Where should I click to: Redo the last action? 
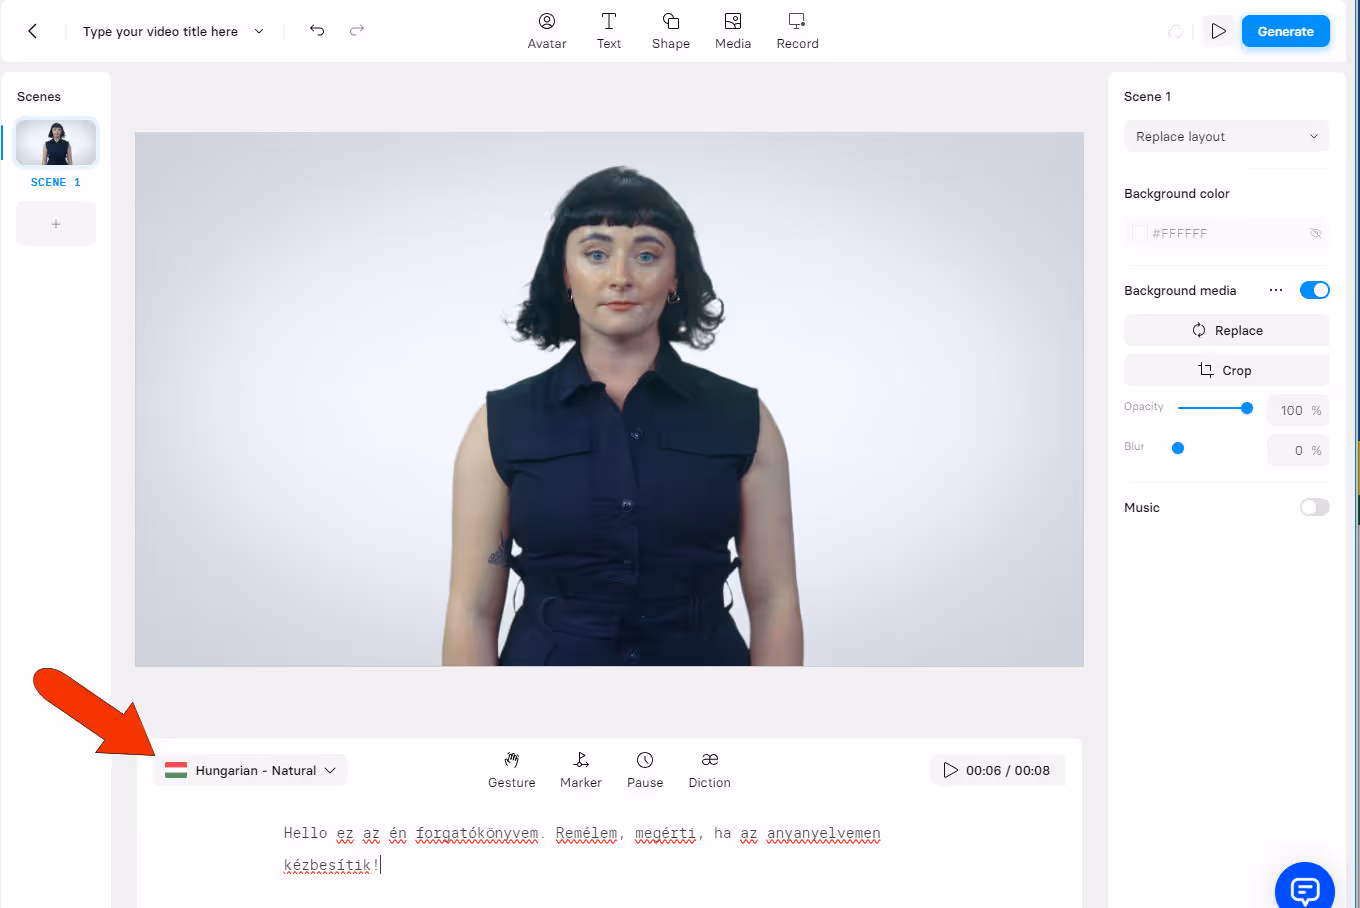tap(357, 30)
